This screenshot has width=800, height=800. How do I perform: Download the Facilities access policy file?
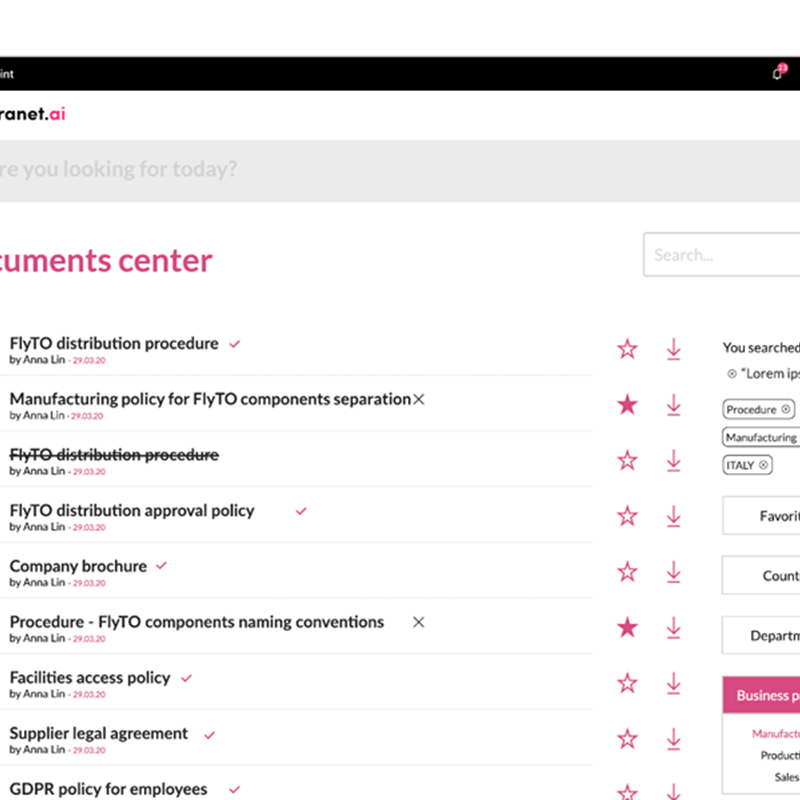(x=673, y=683)
